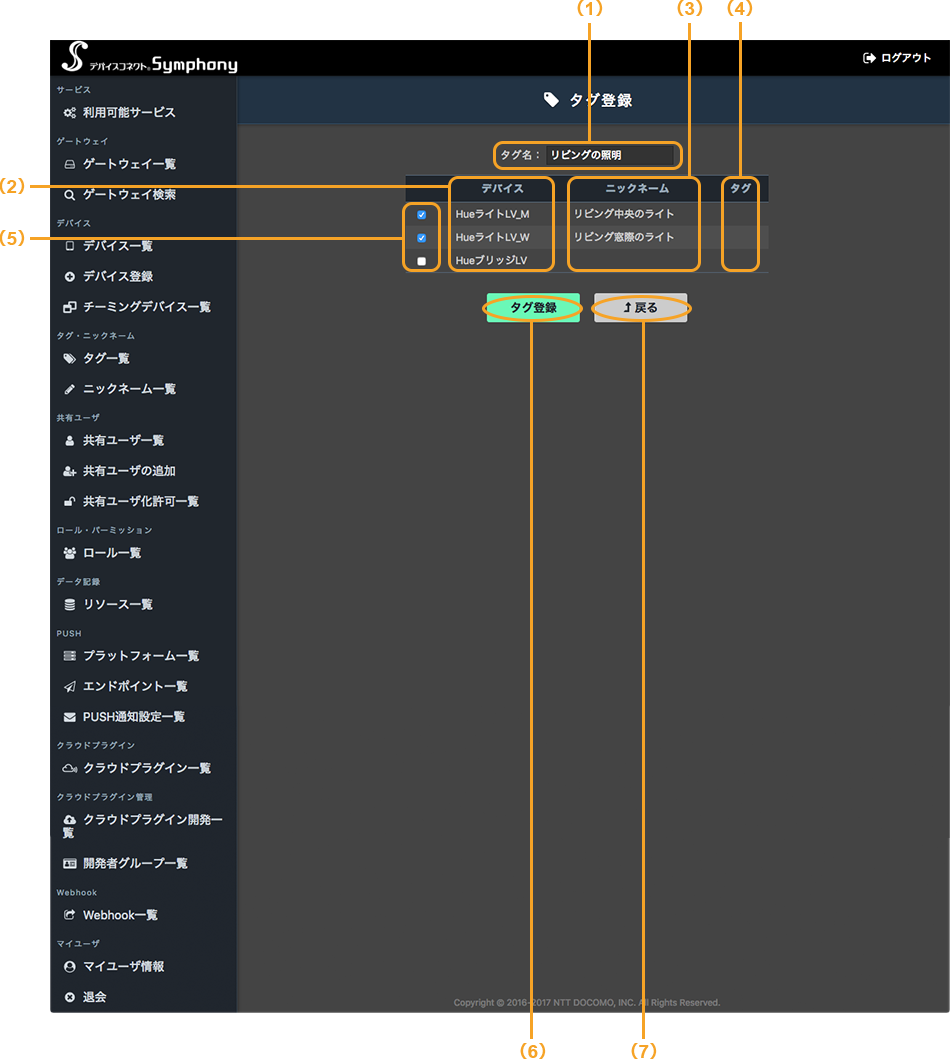Viewport: 950px width, 1059px height.
Task: Open ニックネーム一覧 in the sidebar
Action: click(129, 390)
